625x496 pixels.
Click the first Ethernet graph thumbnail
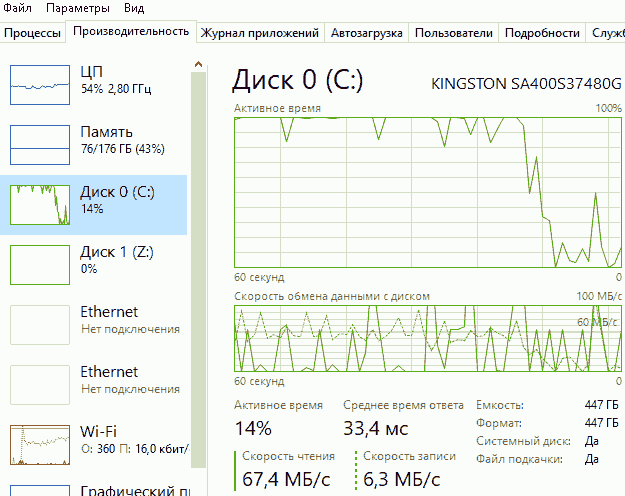pos(39,324)
